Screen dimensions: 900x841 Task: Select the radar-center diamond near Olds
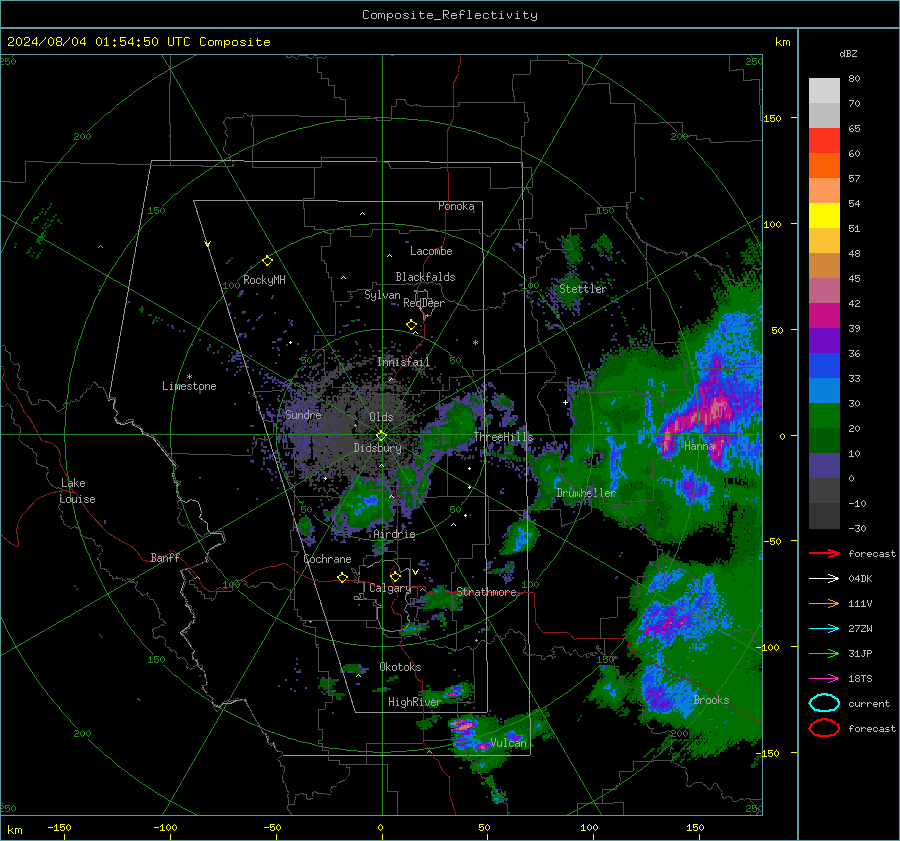pyautogui.click(x=381, y=436)
